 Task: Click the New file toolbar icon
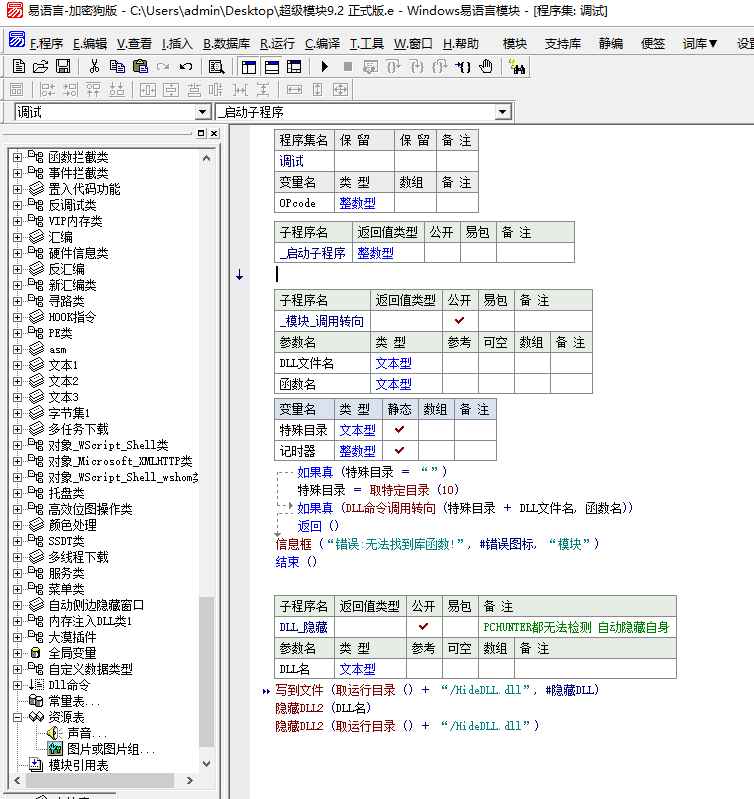(x=18, y=67)
